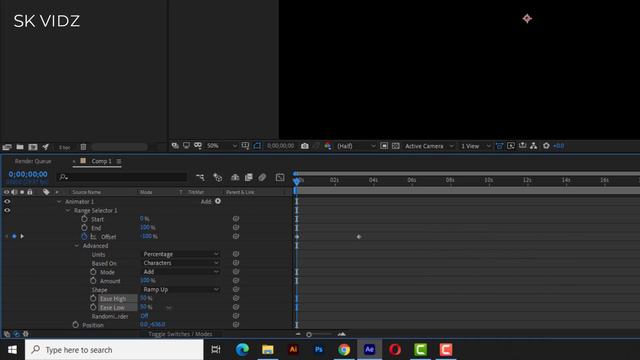Image resolution: width=640 pixels, height=360 pixels.
Task: Open the composition flowchart icon
Action: point(533,146)
